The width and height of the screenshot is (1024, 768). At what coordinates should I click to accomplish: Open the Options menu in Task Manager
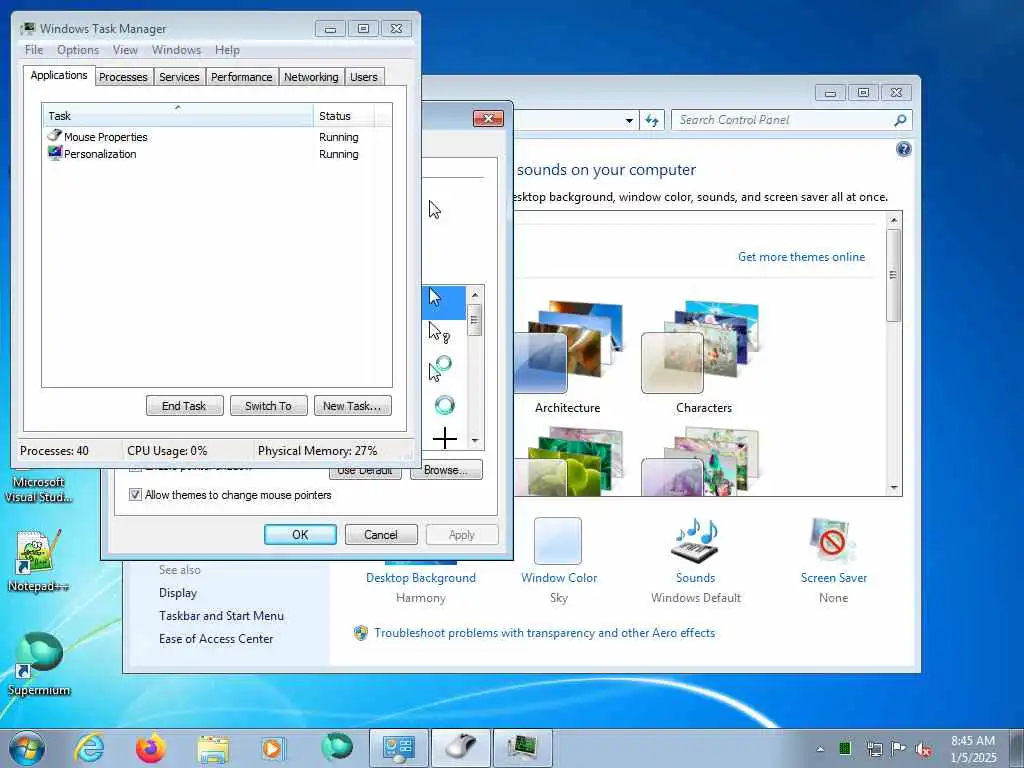(78, 50)
